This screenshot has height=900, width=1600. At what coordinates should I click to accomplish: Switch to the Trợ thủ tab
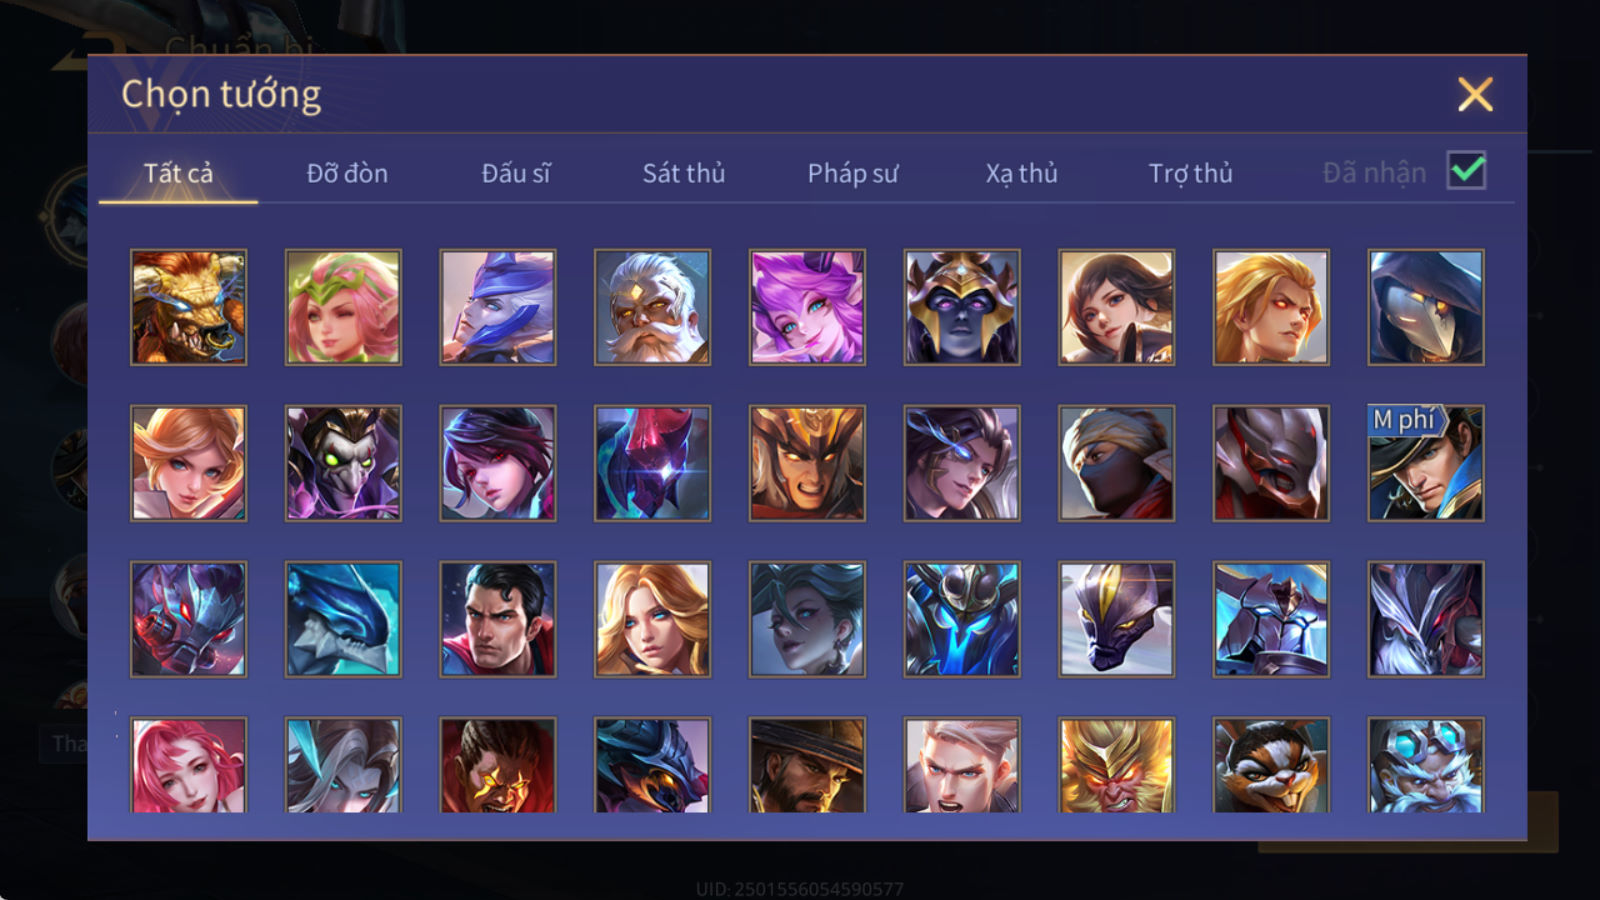(x=1190, y=173)
